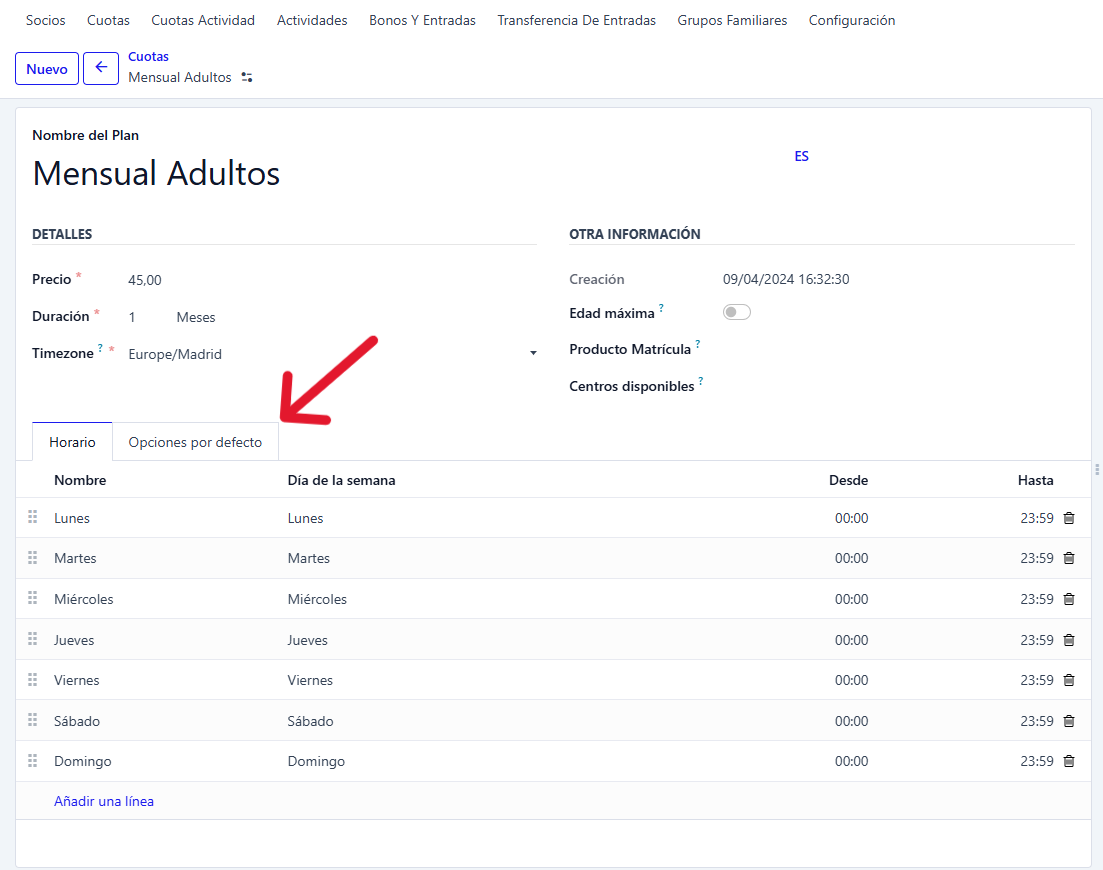Viewport: 1103px width, 870px height.
Task: Open the Configuración menu
Action: pos(851,20)
